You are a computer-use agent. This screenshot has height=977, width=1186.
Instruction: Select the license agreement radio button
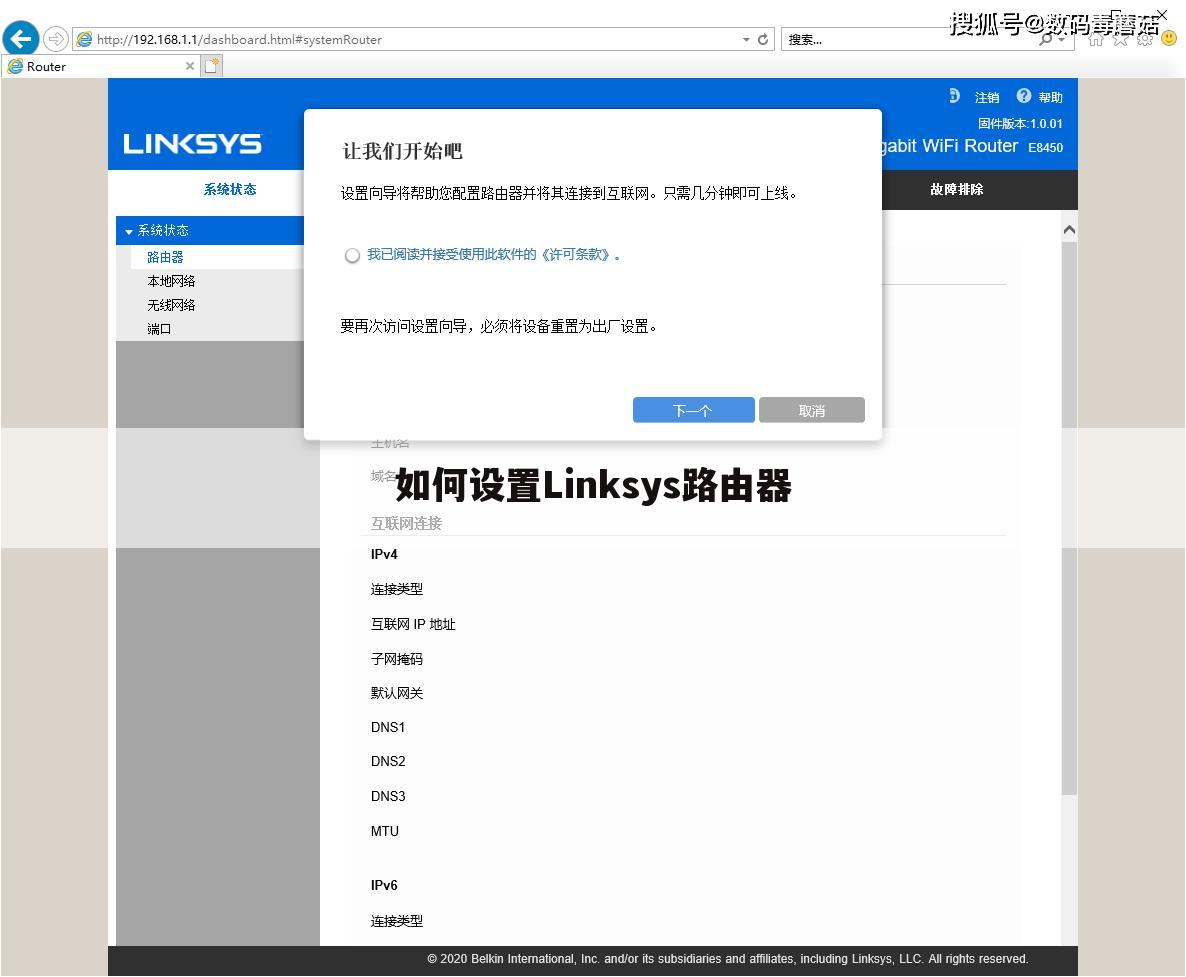coord(352,255)
